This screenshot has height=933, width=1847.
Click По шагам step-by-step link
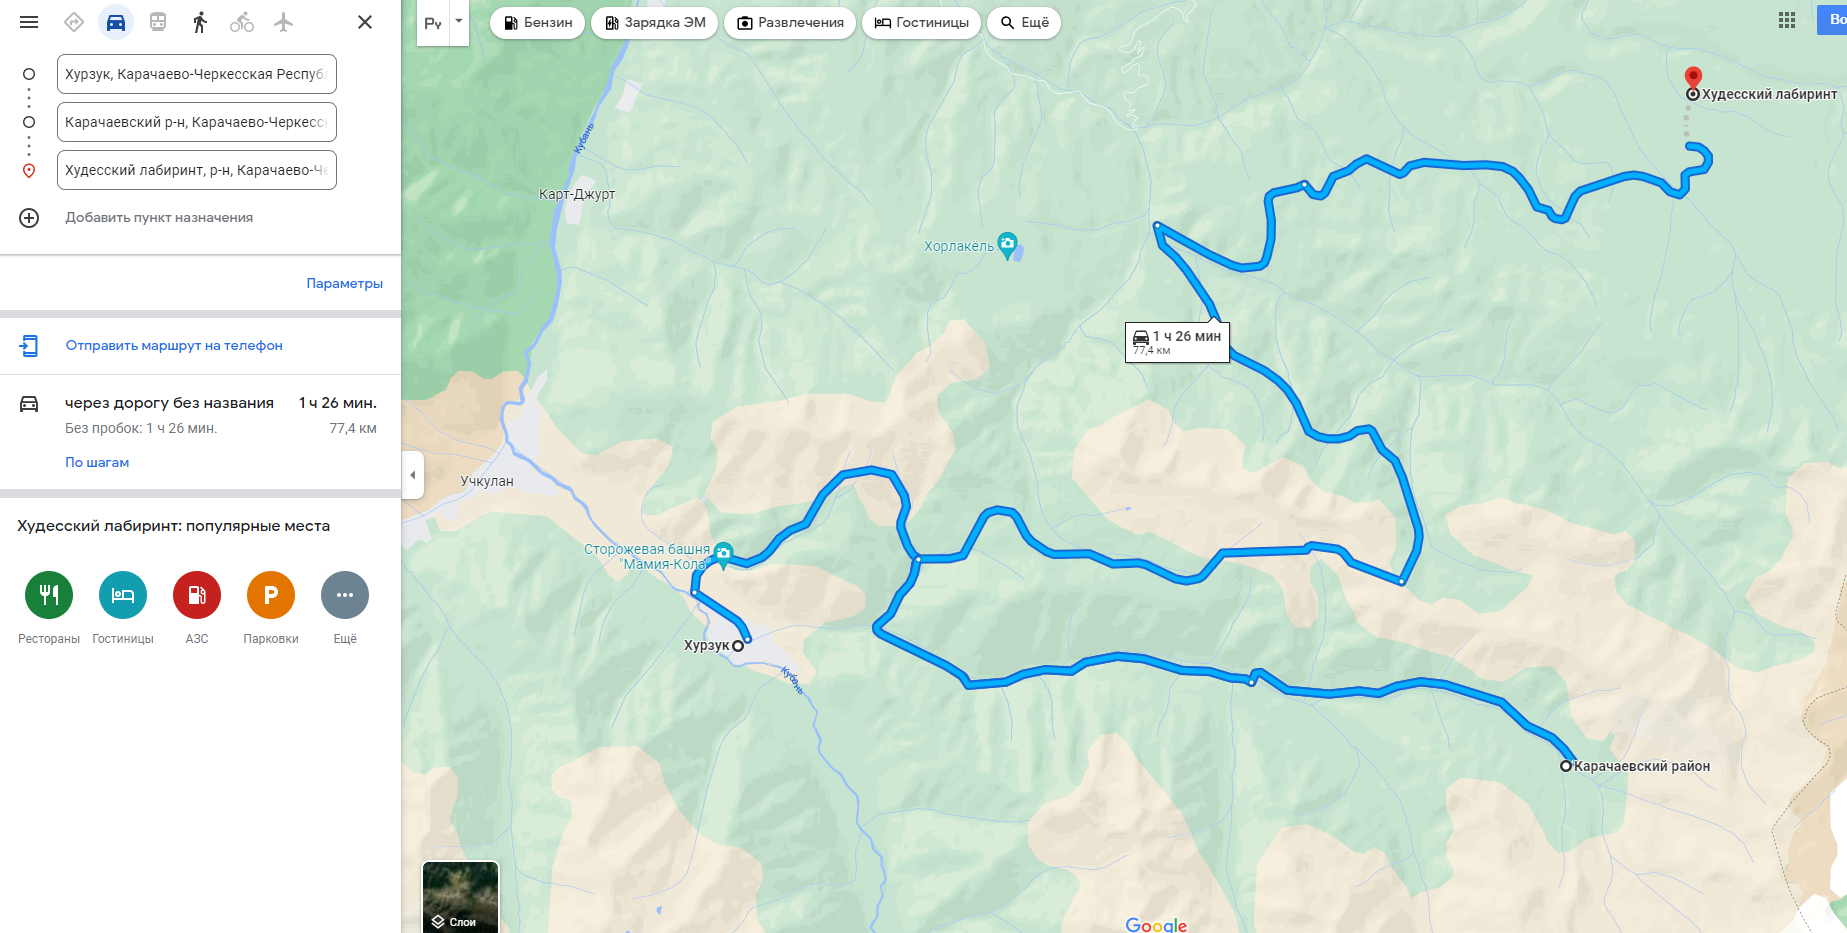(x=97, y=462)
